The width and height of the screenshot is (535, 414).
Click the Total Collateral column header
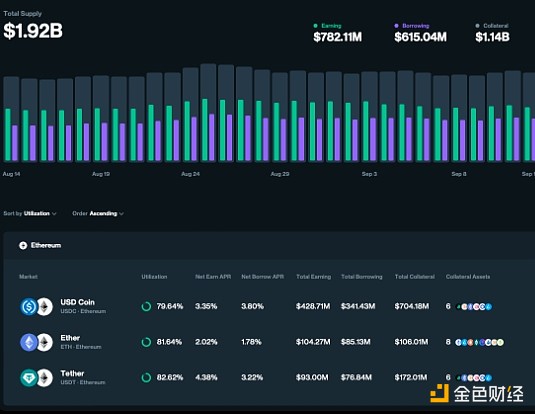click(415, 277)
